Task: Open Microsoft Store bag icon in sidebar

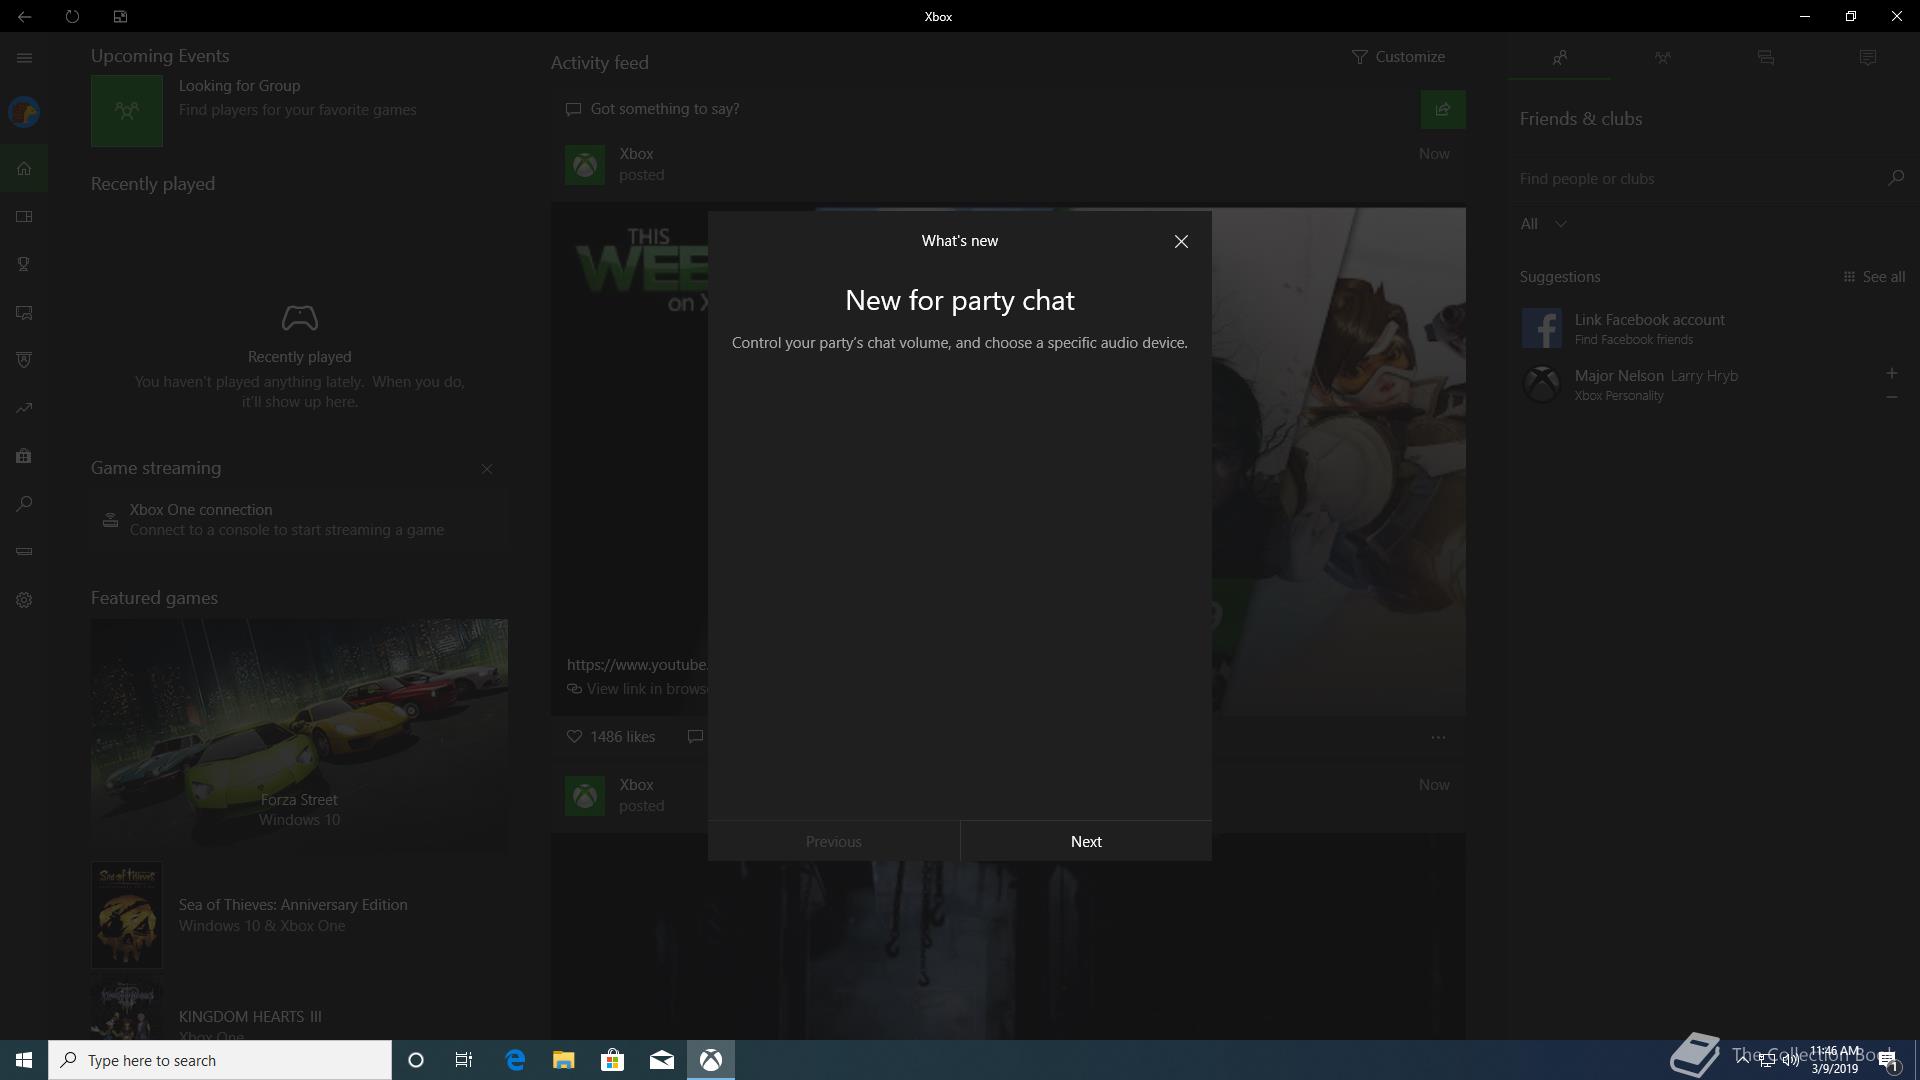Action: 24,456
